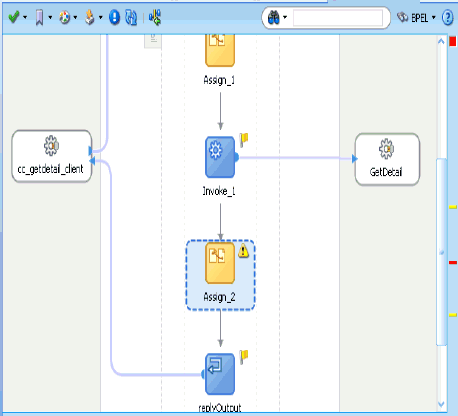Click the red error marker in overview margin
Viewport: 458px width, 416px height.
pyautogui.click(x=453, y=263)
